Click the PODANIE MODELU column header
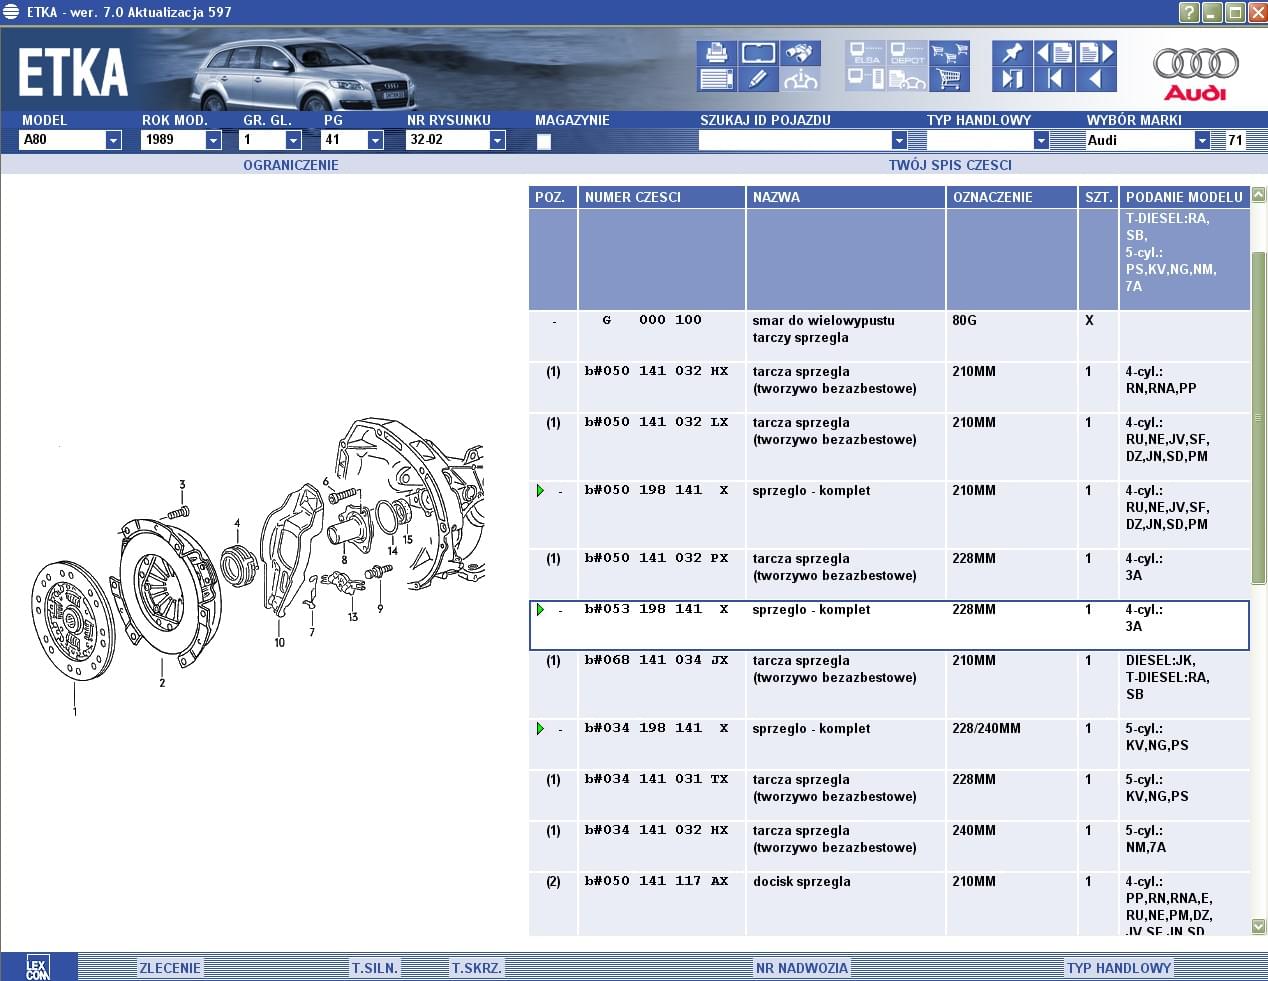Viewport: 1268px width, 981px height. tap(1185, 197)
